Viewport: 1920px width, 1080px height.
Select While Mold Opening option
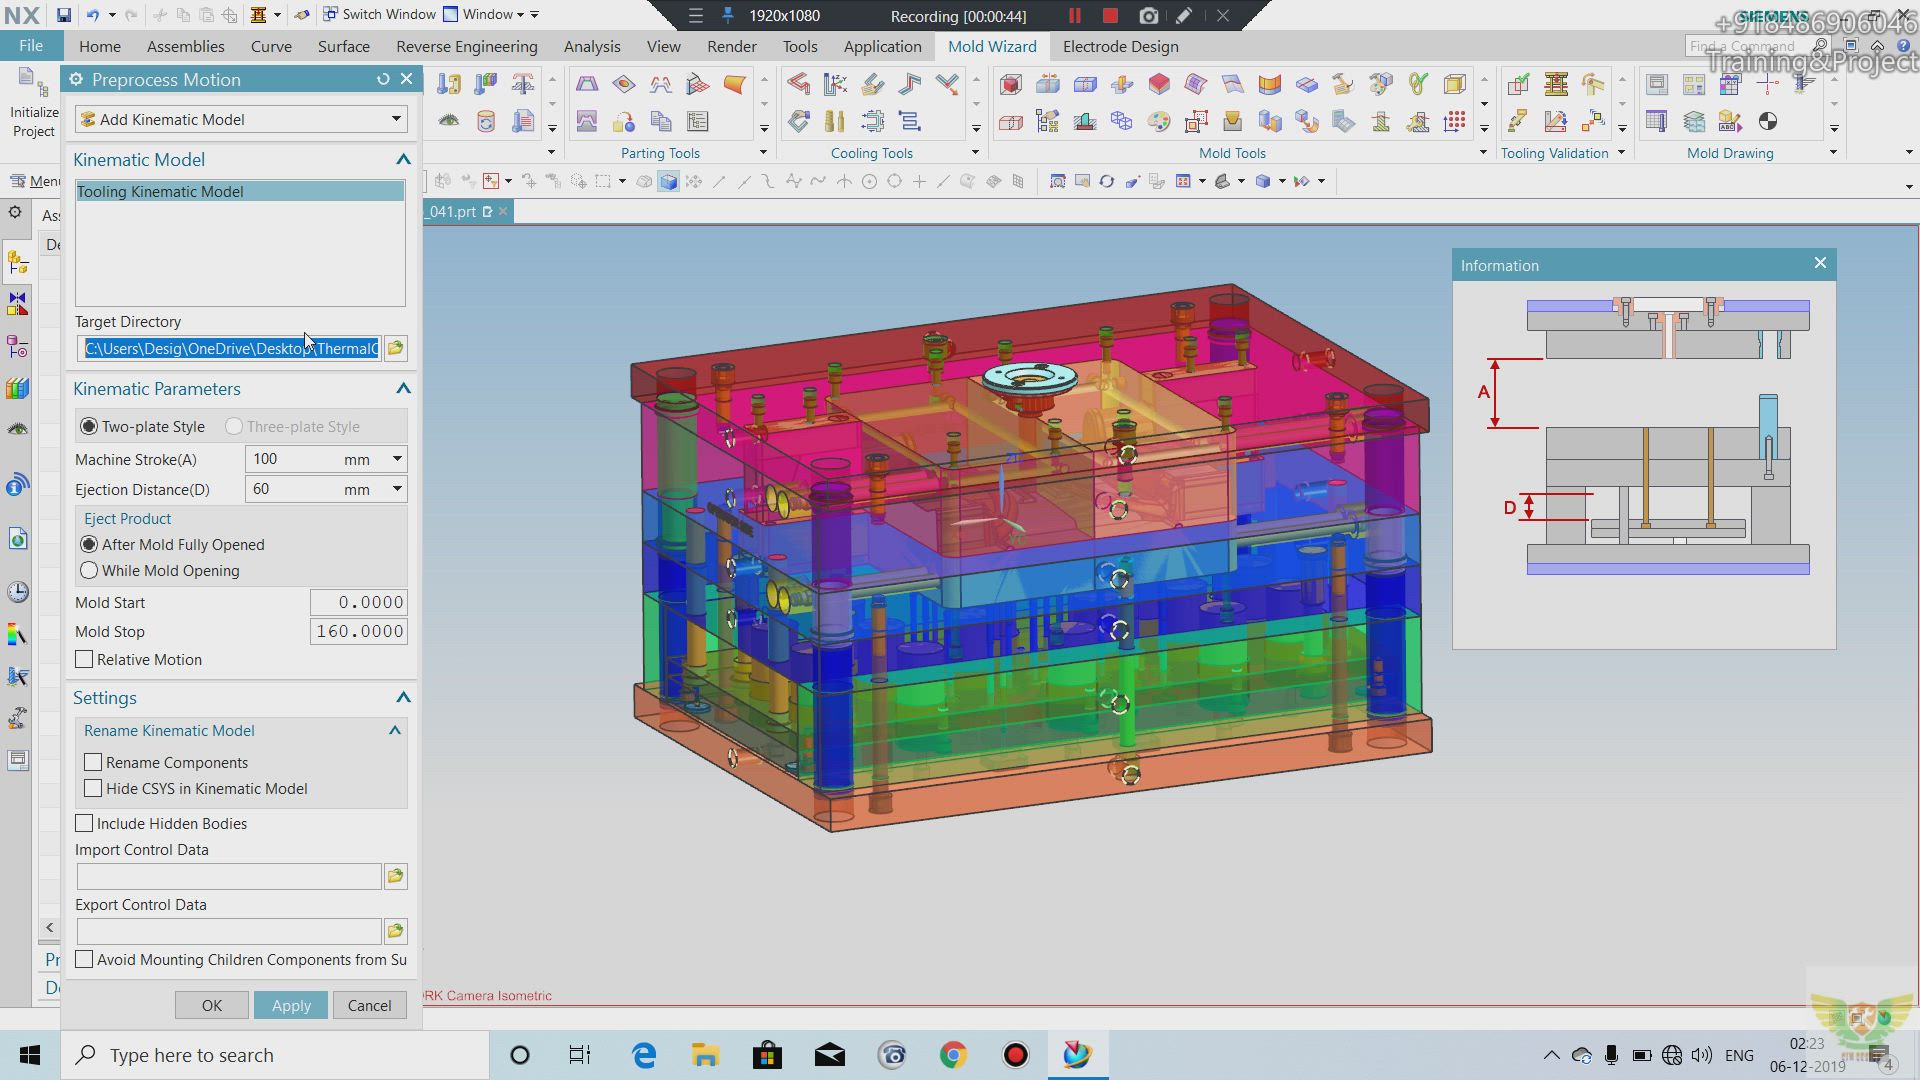[89, 571]
